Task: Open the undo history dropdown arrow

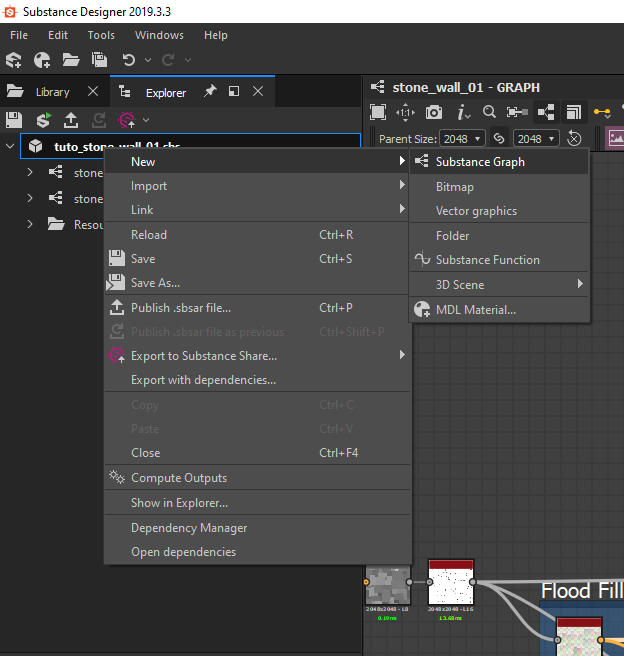Action: click(148, 60)
